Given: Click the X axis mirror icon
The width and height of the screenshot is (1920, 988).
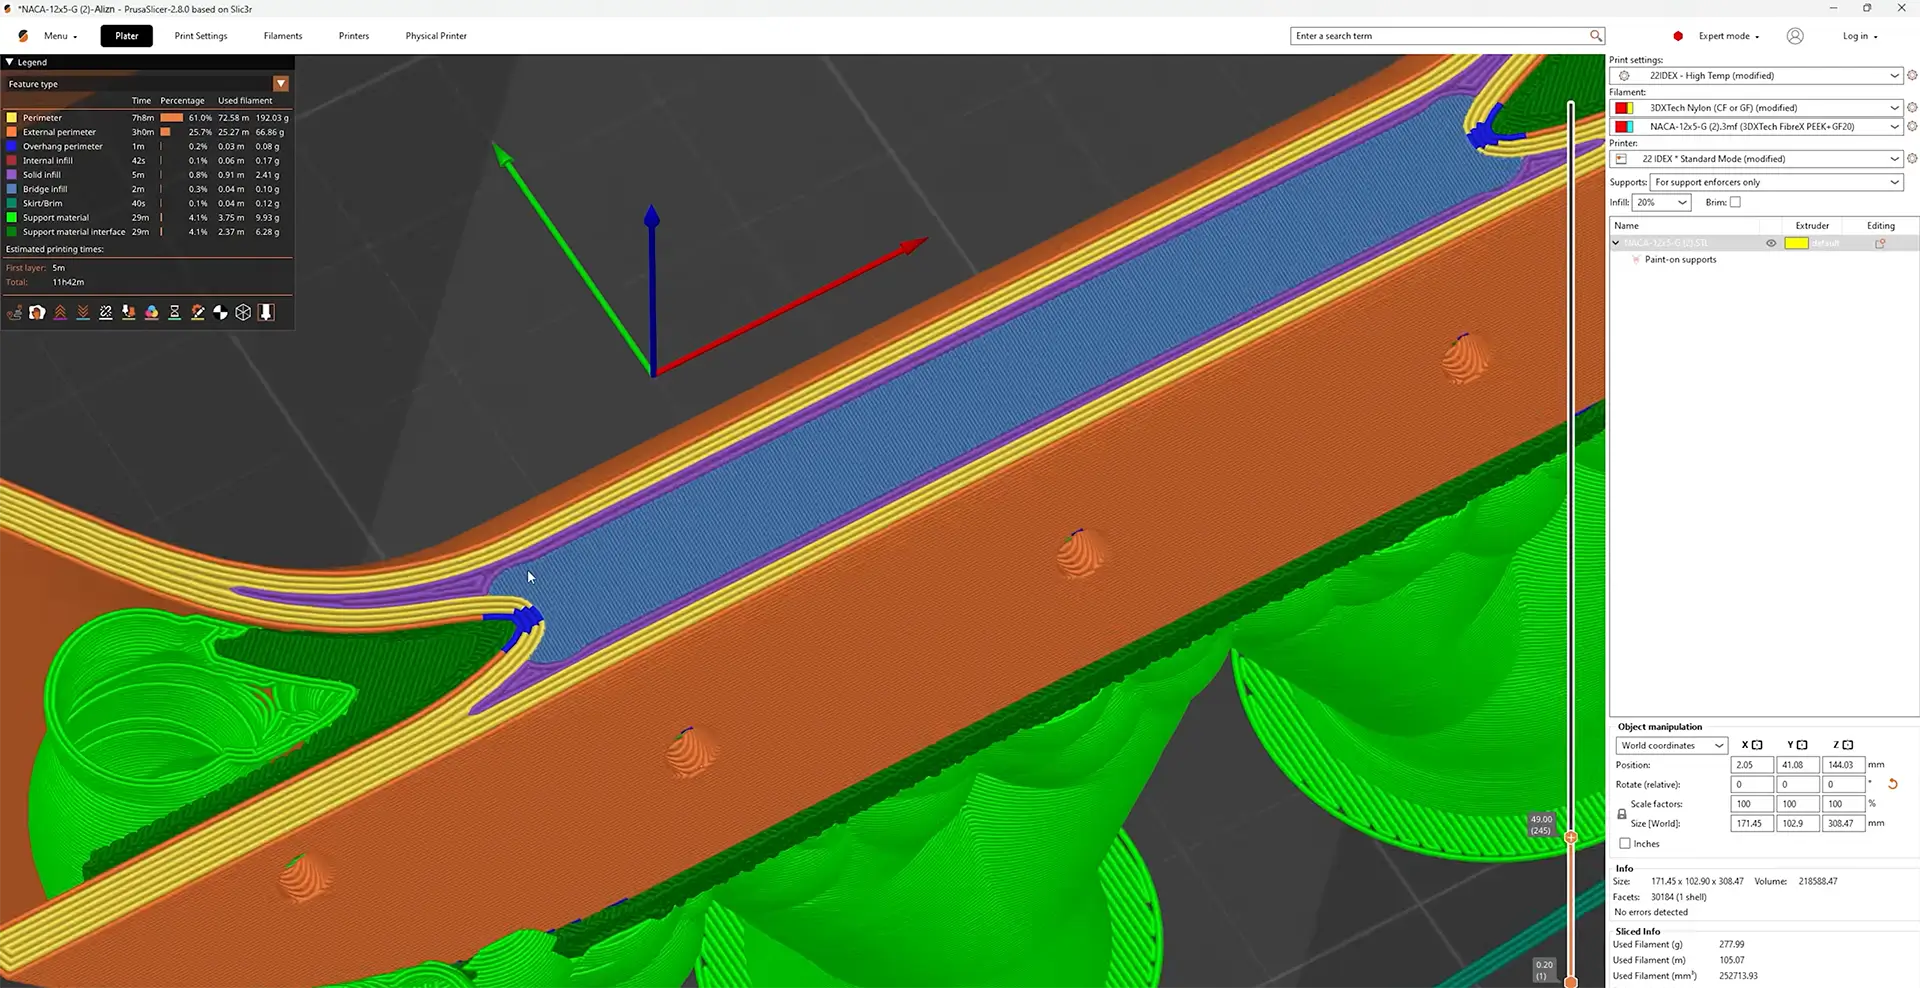Looking at the screenshot, I should 1757,745.
